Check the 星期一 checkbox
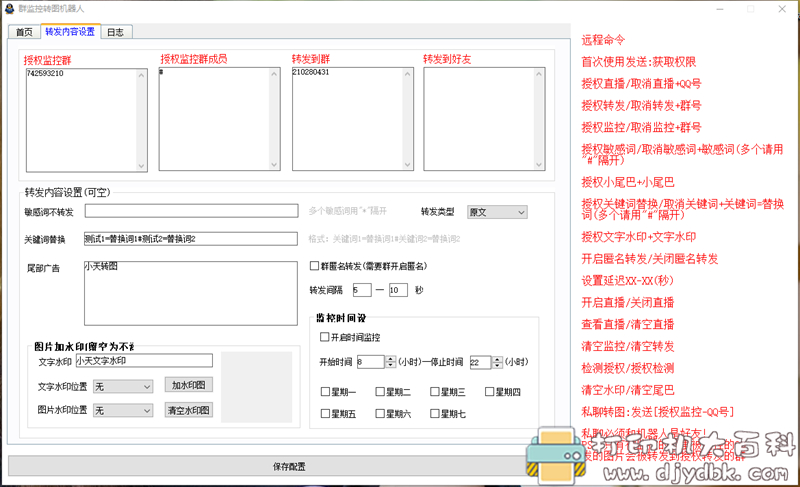The height and width of the screenshot is (487, 800). click(326, 392)
